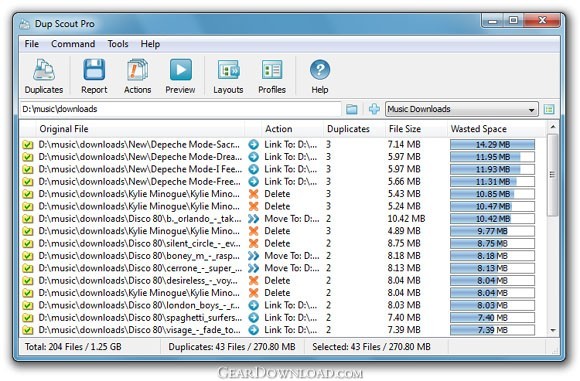
Task: Uncheck the silent_circle file checkbox
Action: point(28,243)
